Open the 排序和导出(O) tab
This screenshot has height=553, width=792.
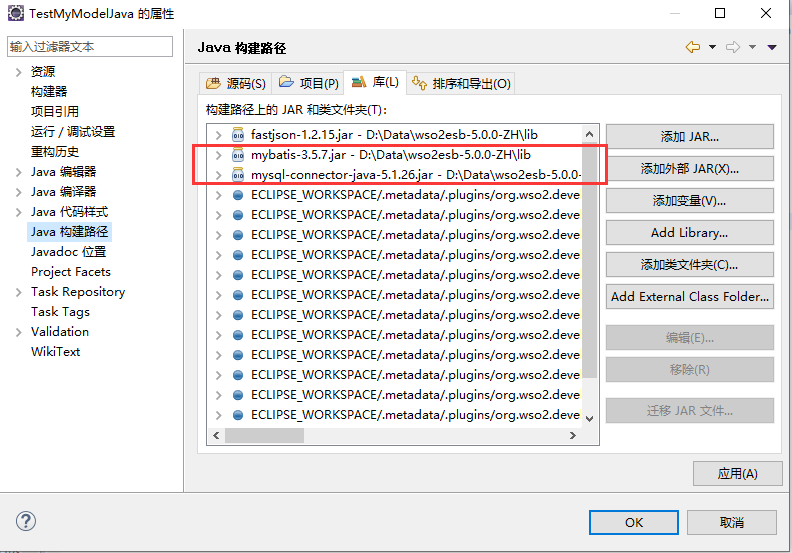[461, 83]
